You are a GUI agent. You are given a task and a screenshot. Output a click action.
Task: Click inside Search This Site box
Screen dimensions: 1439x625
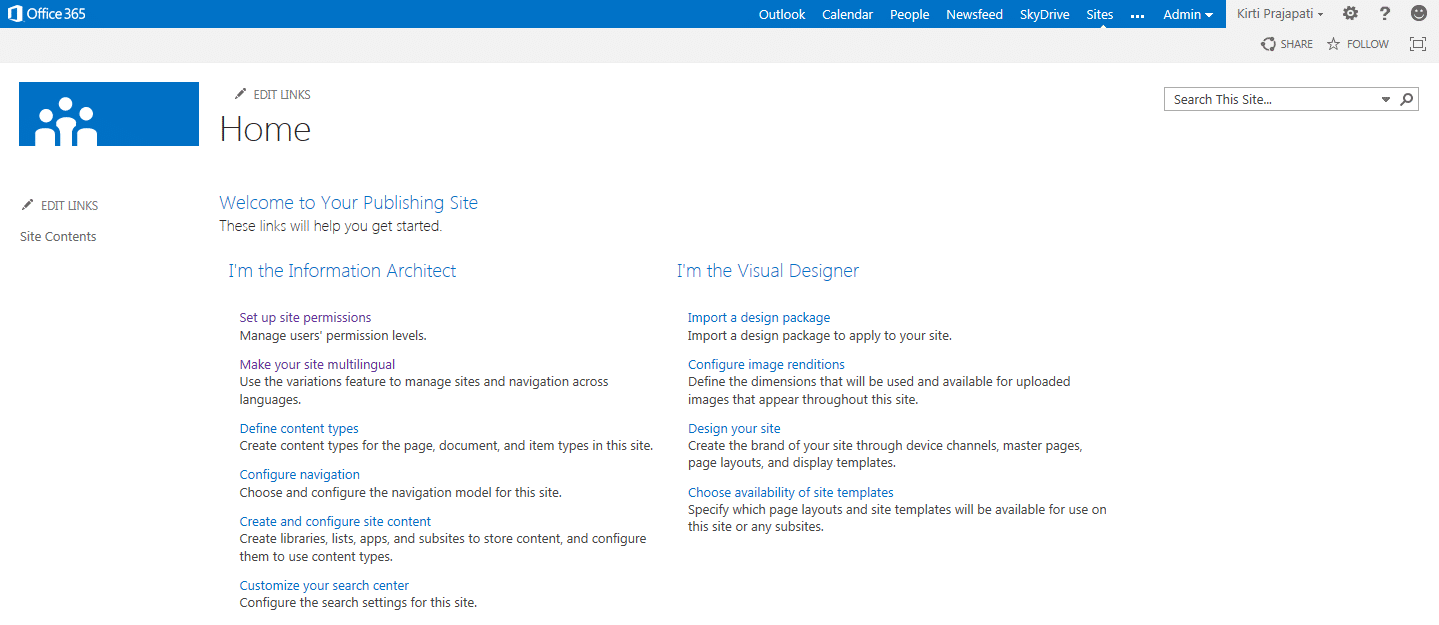[x=1270, y=99]
